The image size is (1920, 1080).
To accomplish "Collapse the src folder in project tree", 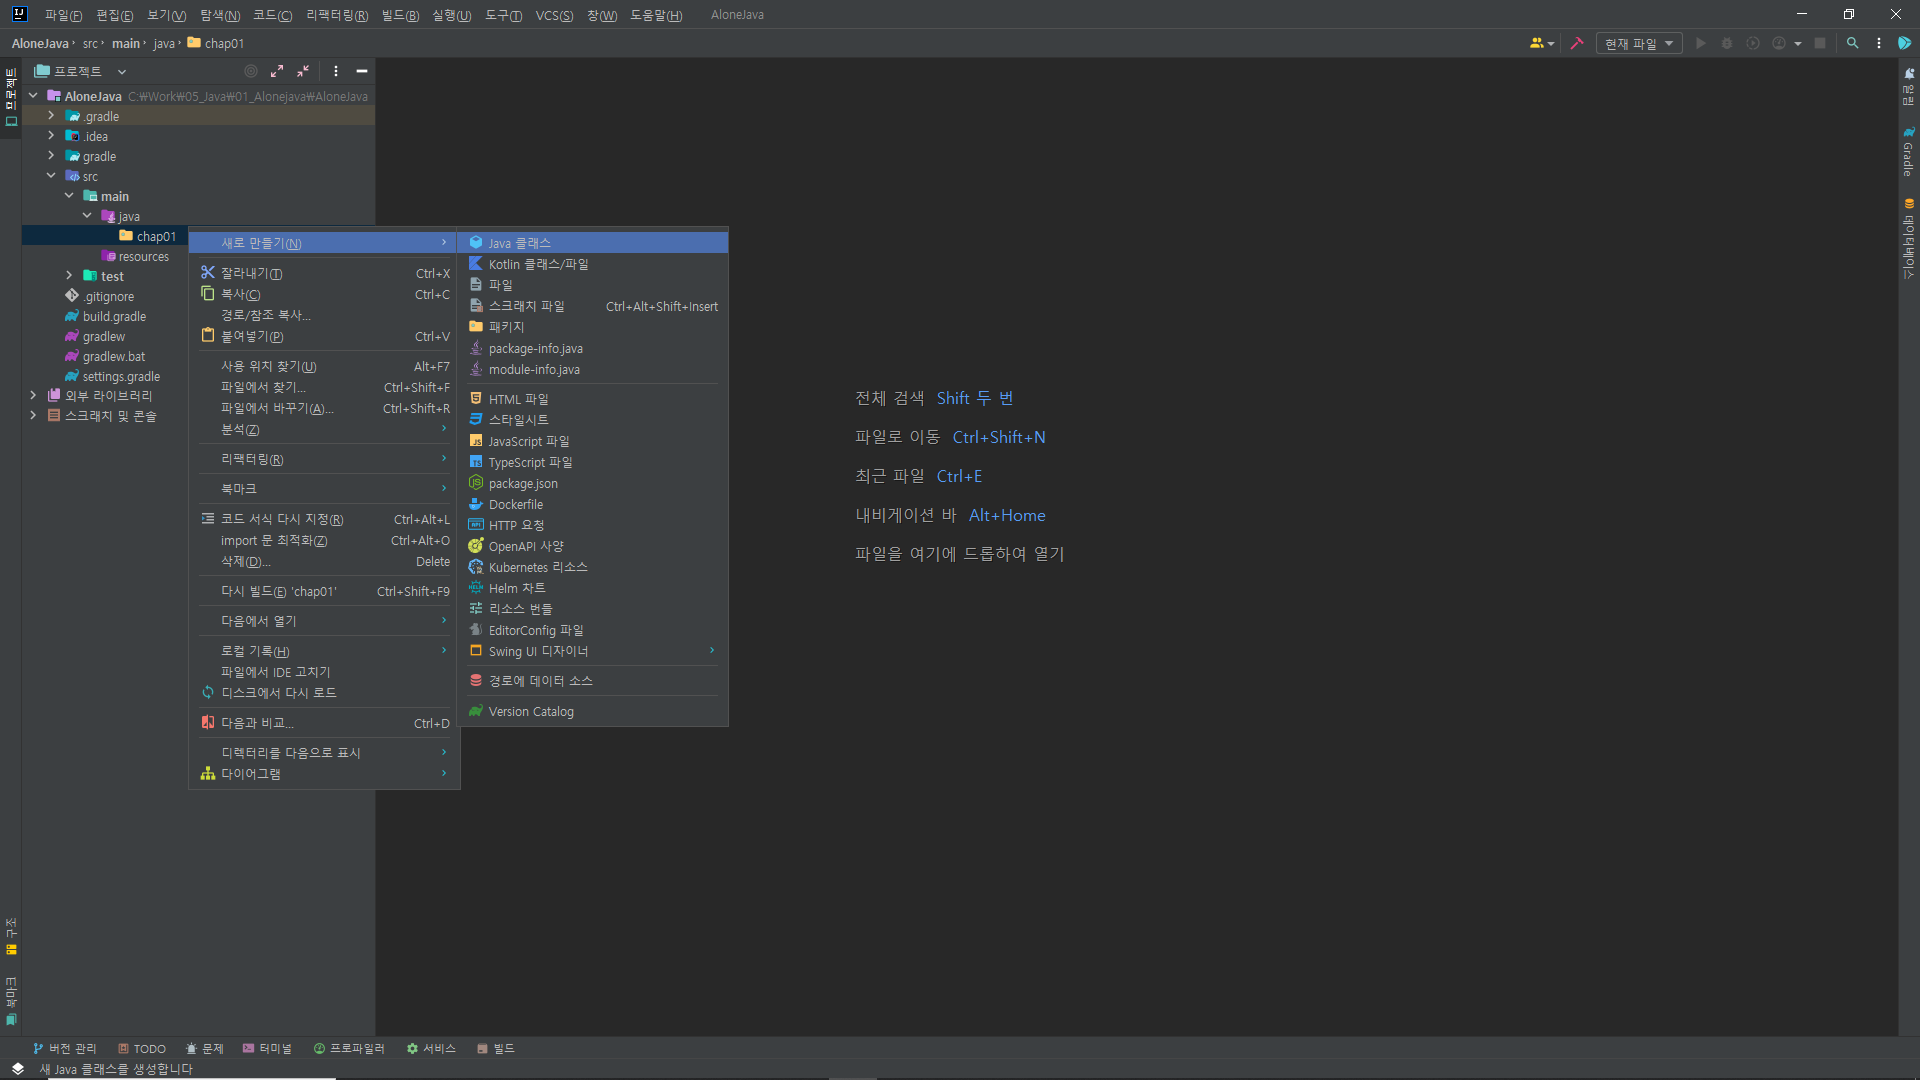I will 51,176.
